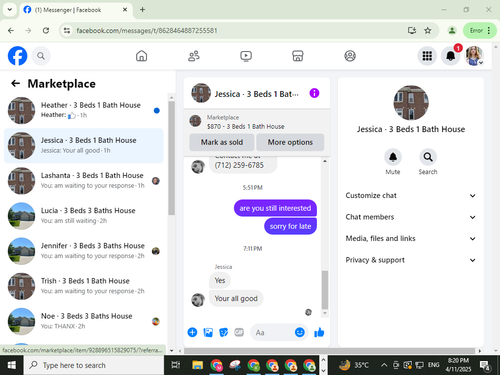500x375 pixels.
Task: Reload the page with refresh icon
Action: [x=46, y=31]
